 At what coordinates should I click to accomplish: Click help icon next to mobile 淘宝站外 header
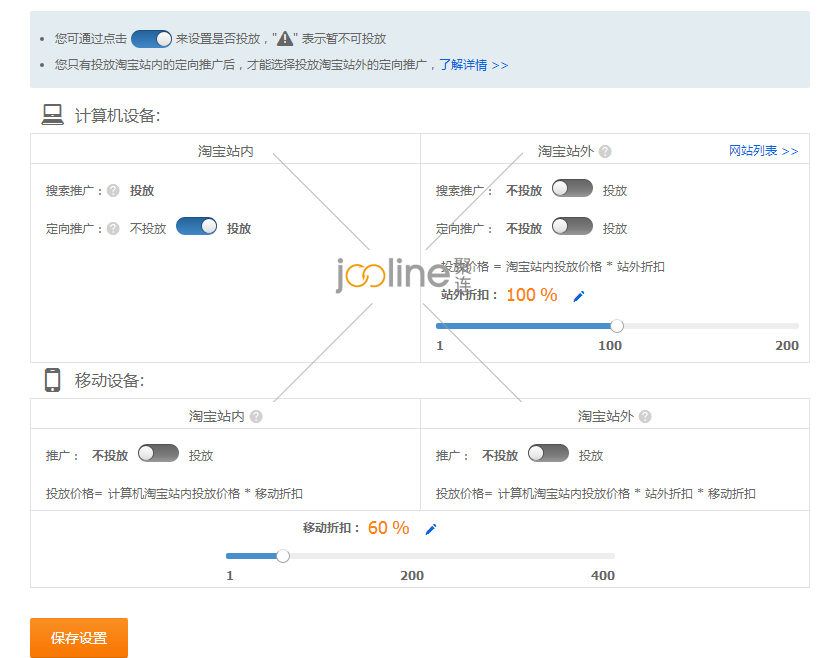(x=645, y=416)
